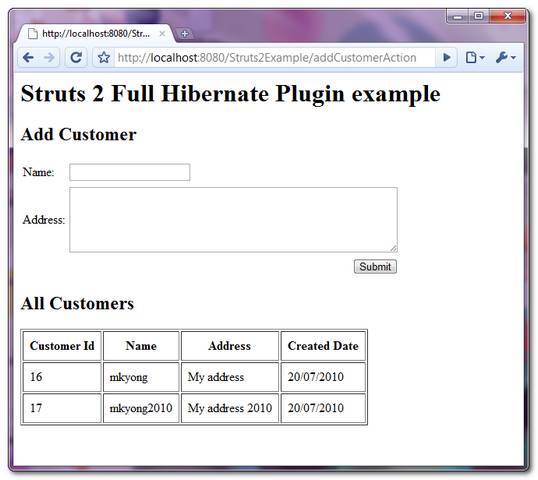Click the date cell in row 16
The image size is (538, 480).
(x=323, y=377)
